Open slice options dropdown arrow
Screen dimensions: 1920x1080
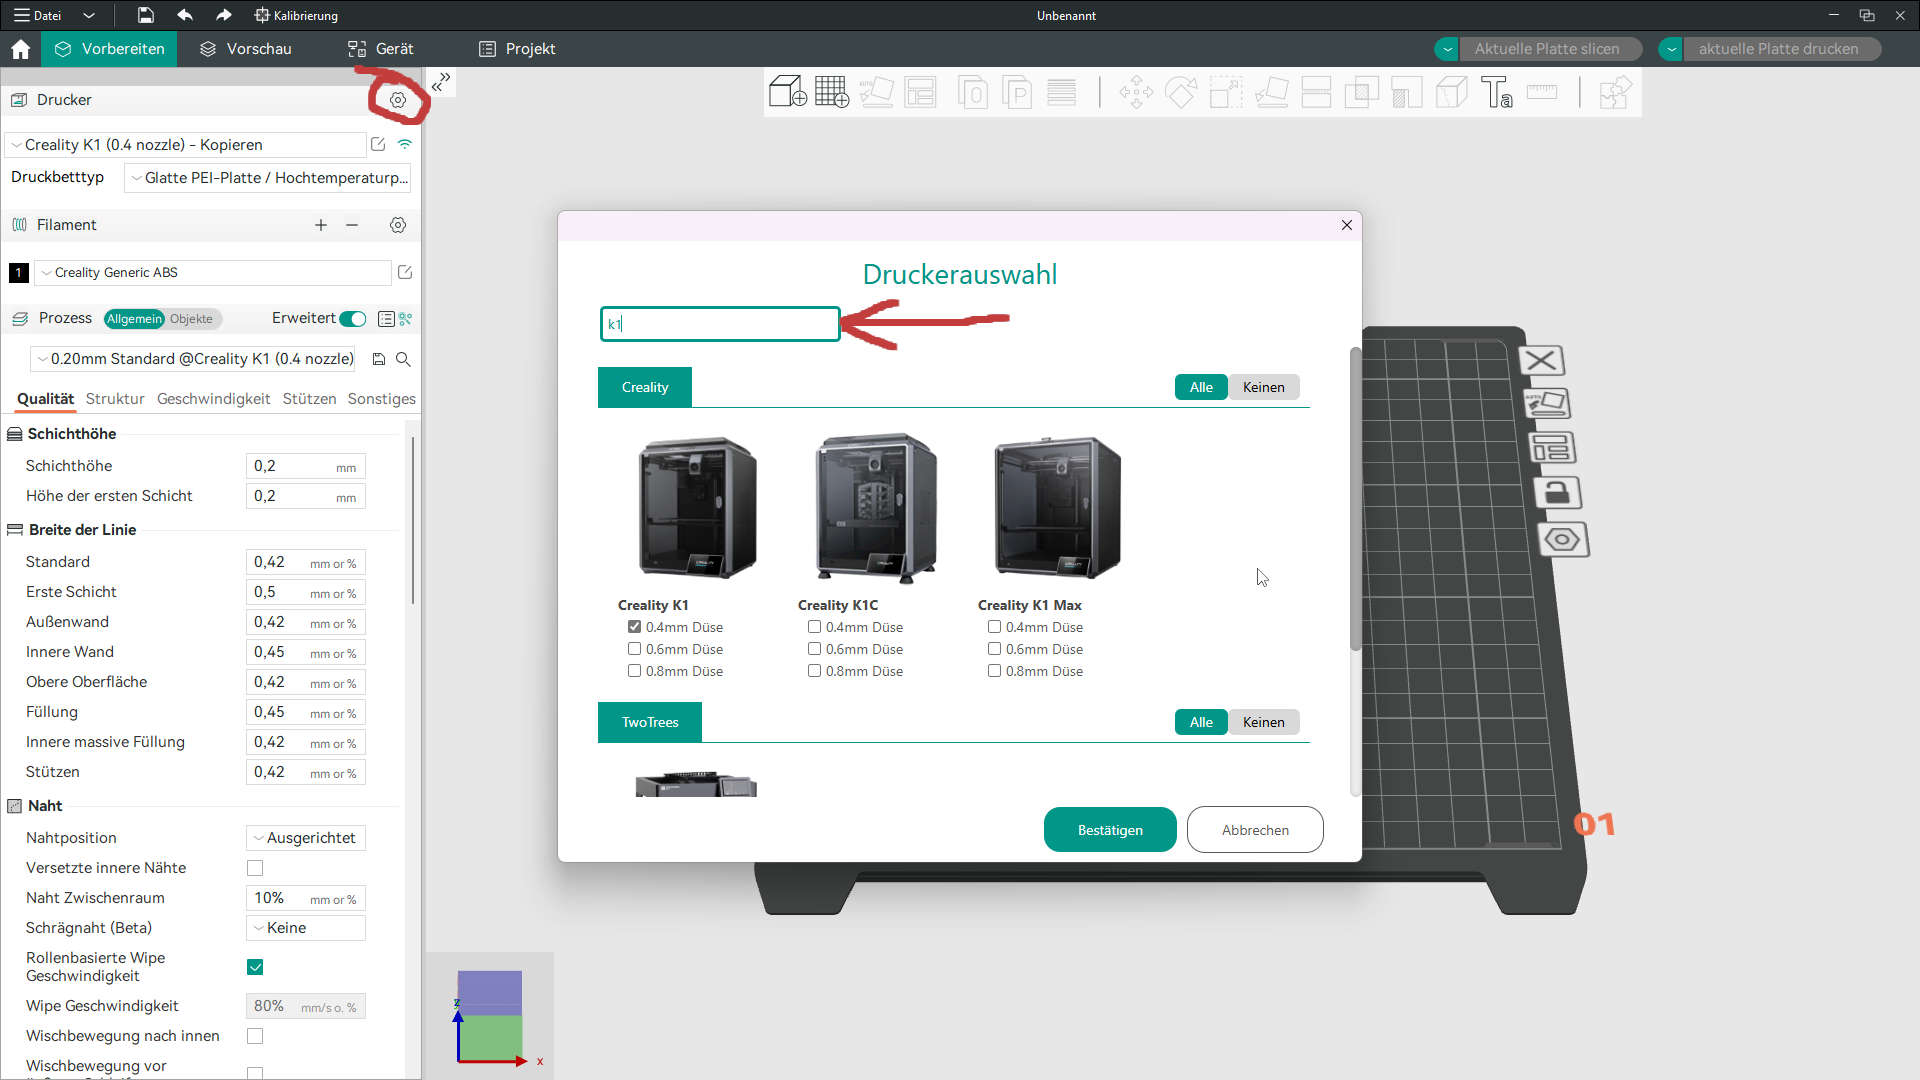[1447, 49]
